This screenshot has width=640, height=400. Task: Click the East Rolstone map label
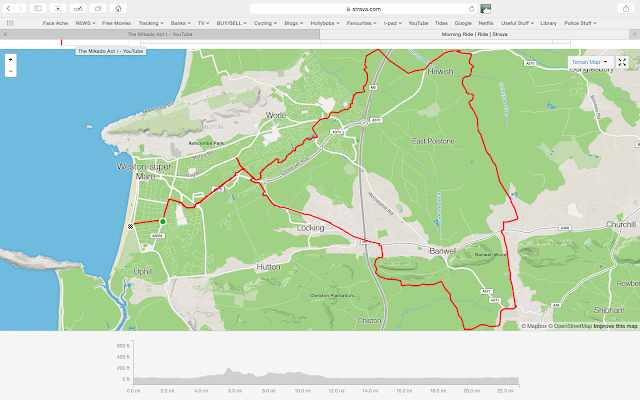433,141
